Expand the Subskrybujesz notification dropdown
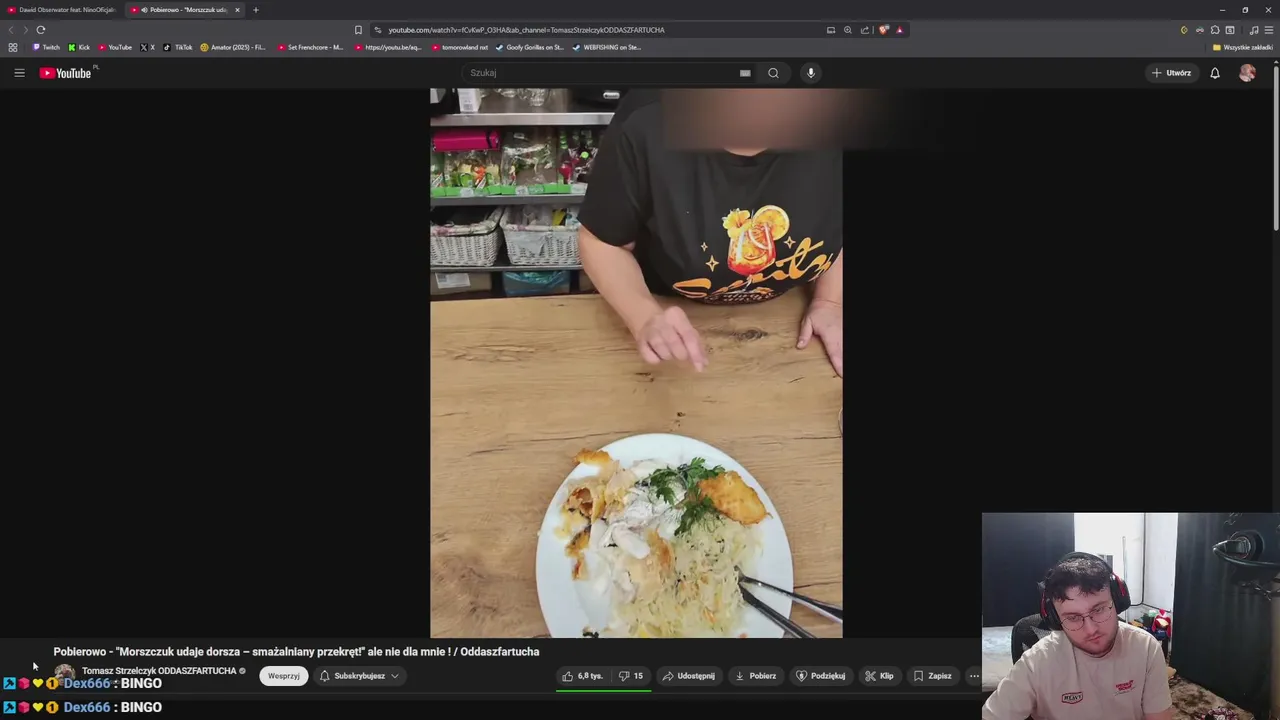The width and height of the screenshot is (1280, 720). pos(359,676)
